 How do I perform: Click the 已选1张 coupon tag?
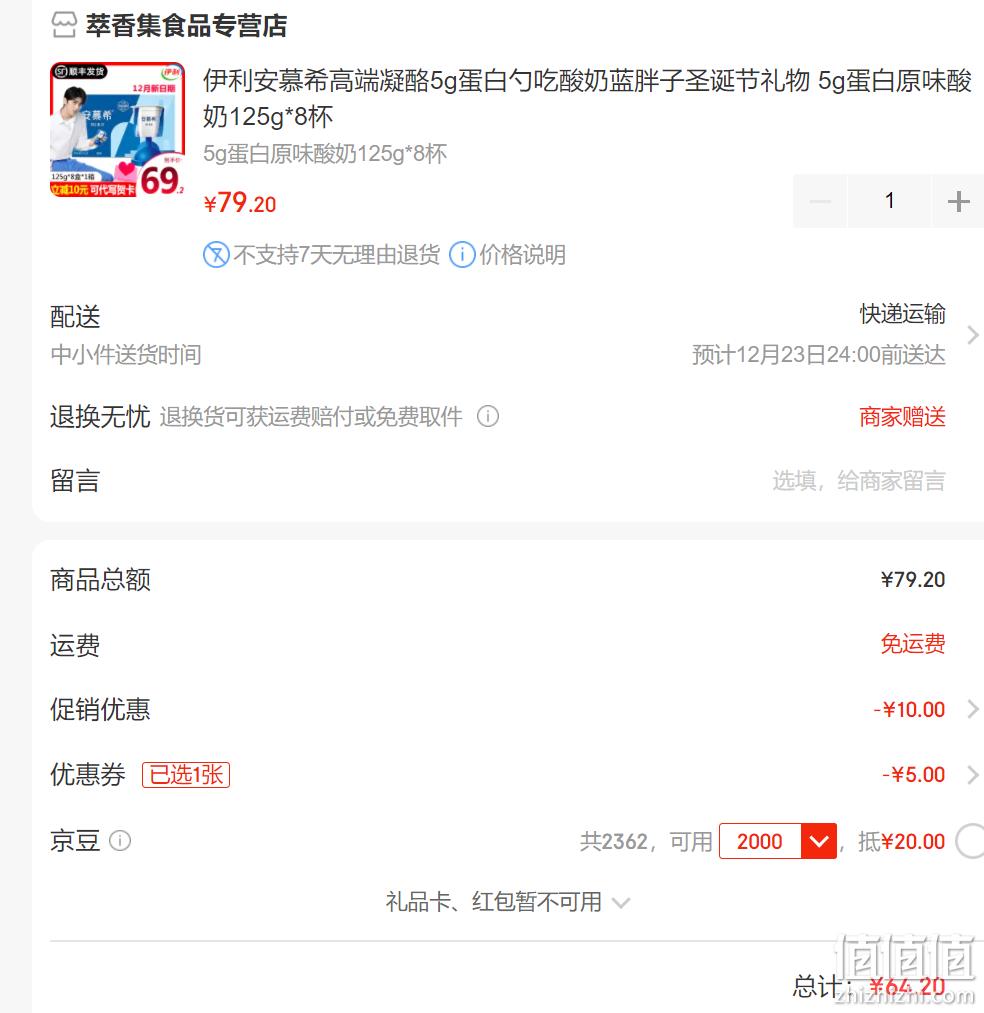pos(186,774)
